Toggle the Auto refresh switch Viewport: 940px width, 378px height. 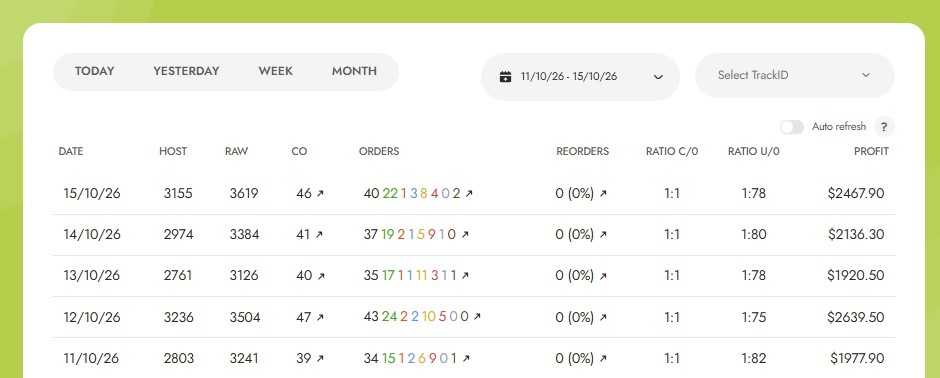791,127
